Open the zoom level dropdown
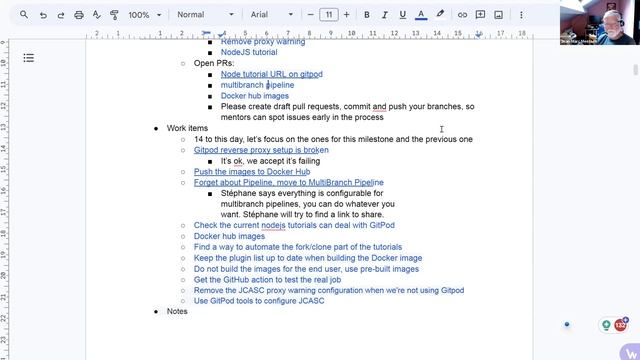Screen dimensions: 640x360 pos(145,15)
